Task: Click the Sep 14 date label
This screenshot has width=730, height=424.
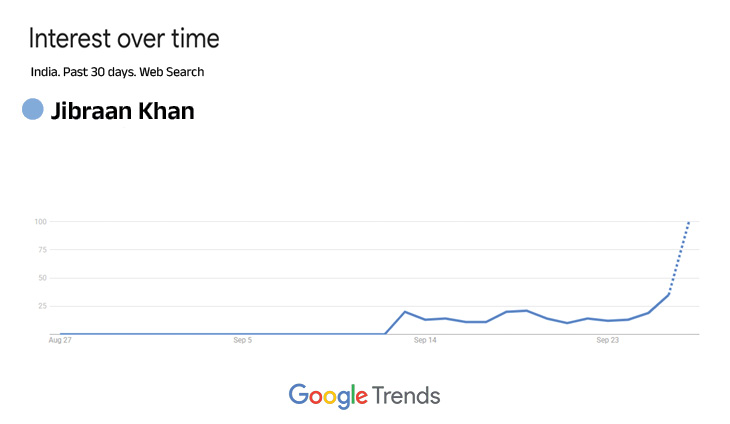Action: coord(425,341)
